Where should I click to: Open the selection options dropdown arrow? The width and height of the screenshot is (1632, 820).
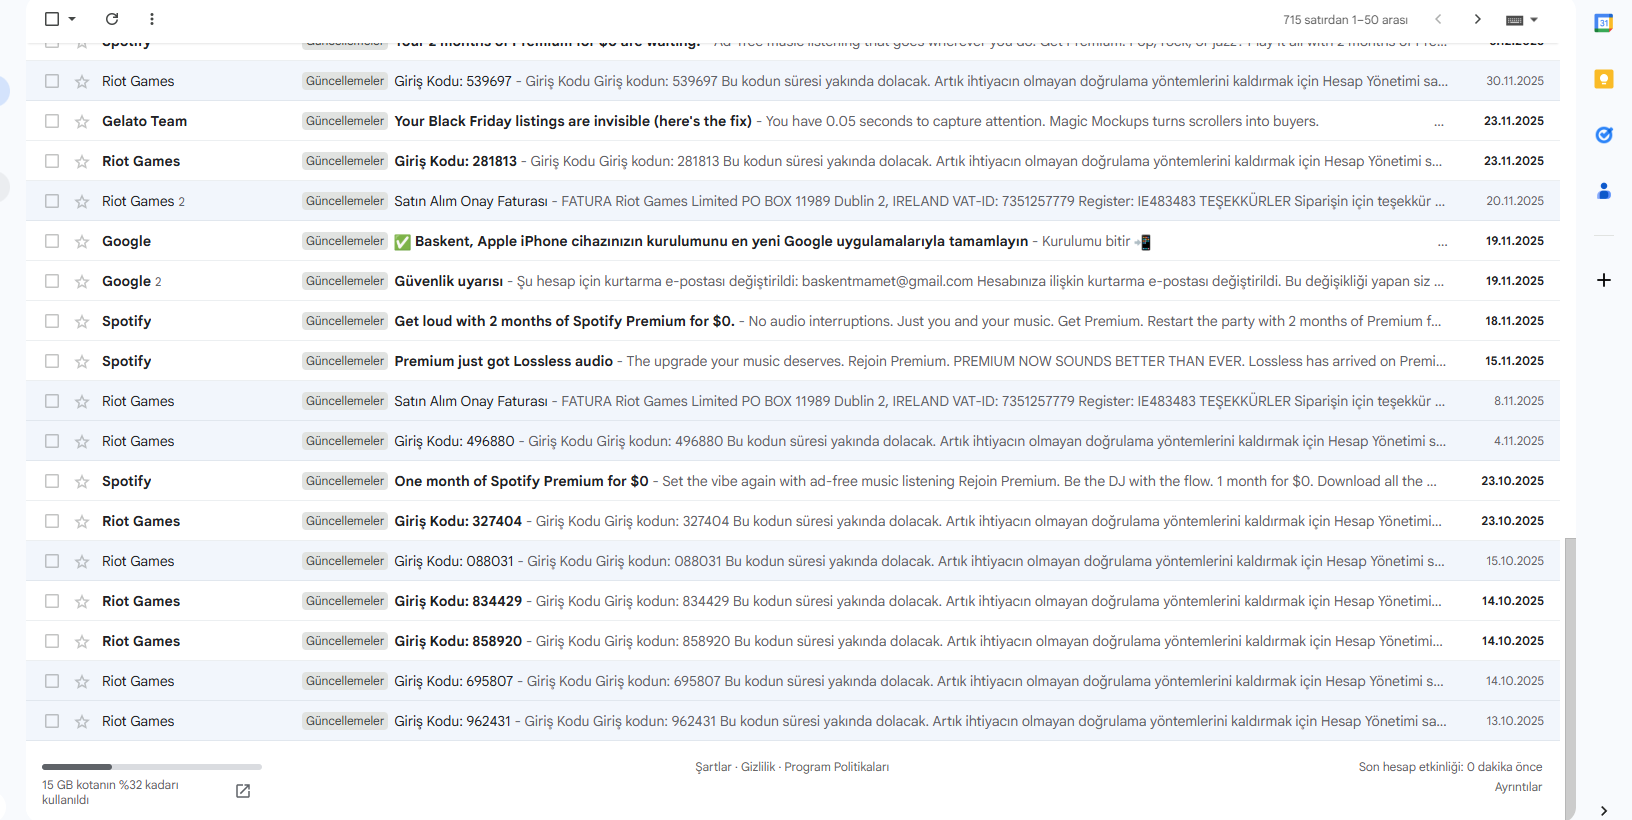pyautogui.click(x=72, y=19)
